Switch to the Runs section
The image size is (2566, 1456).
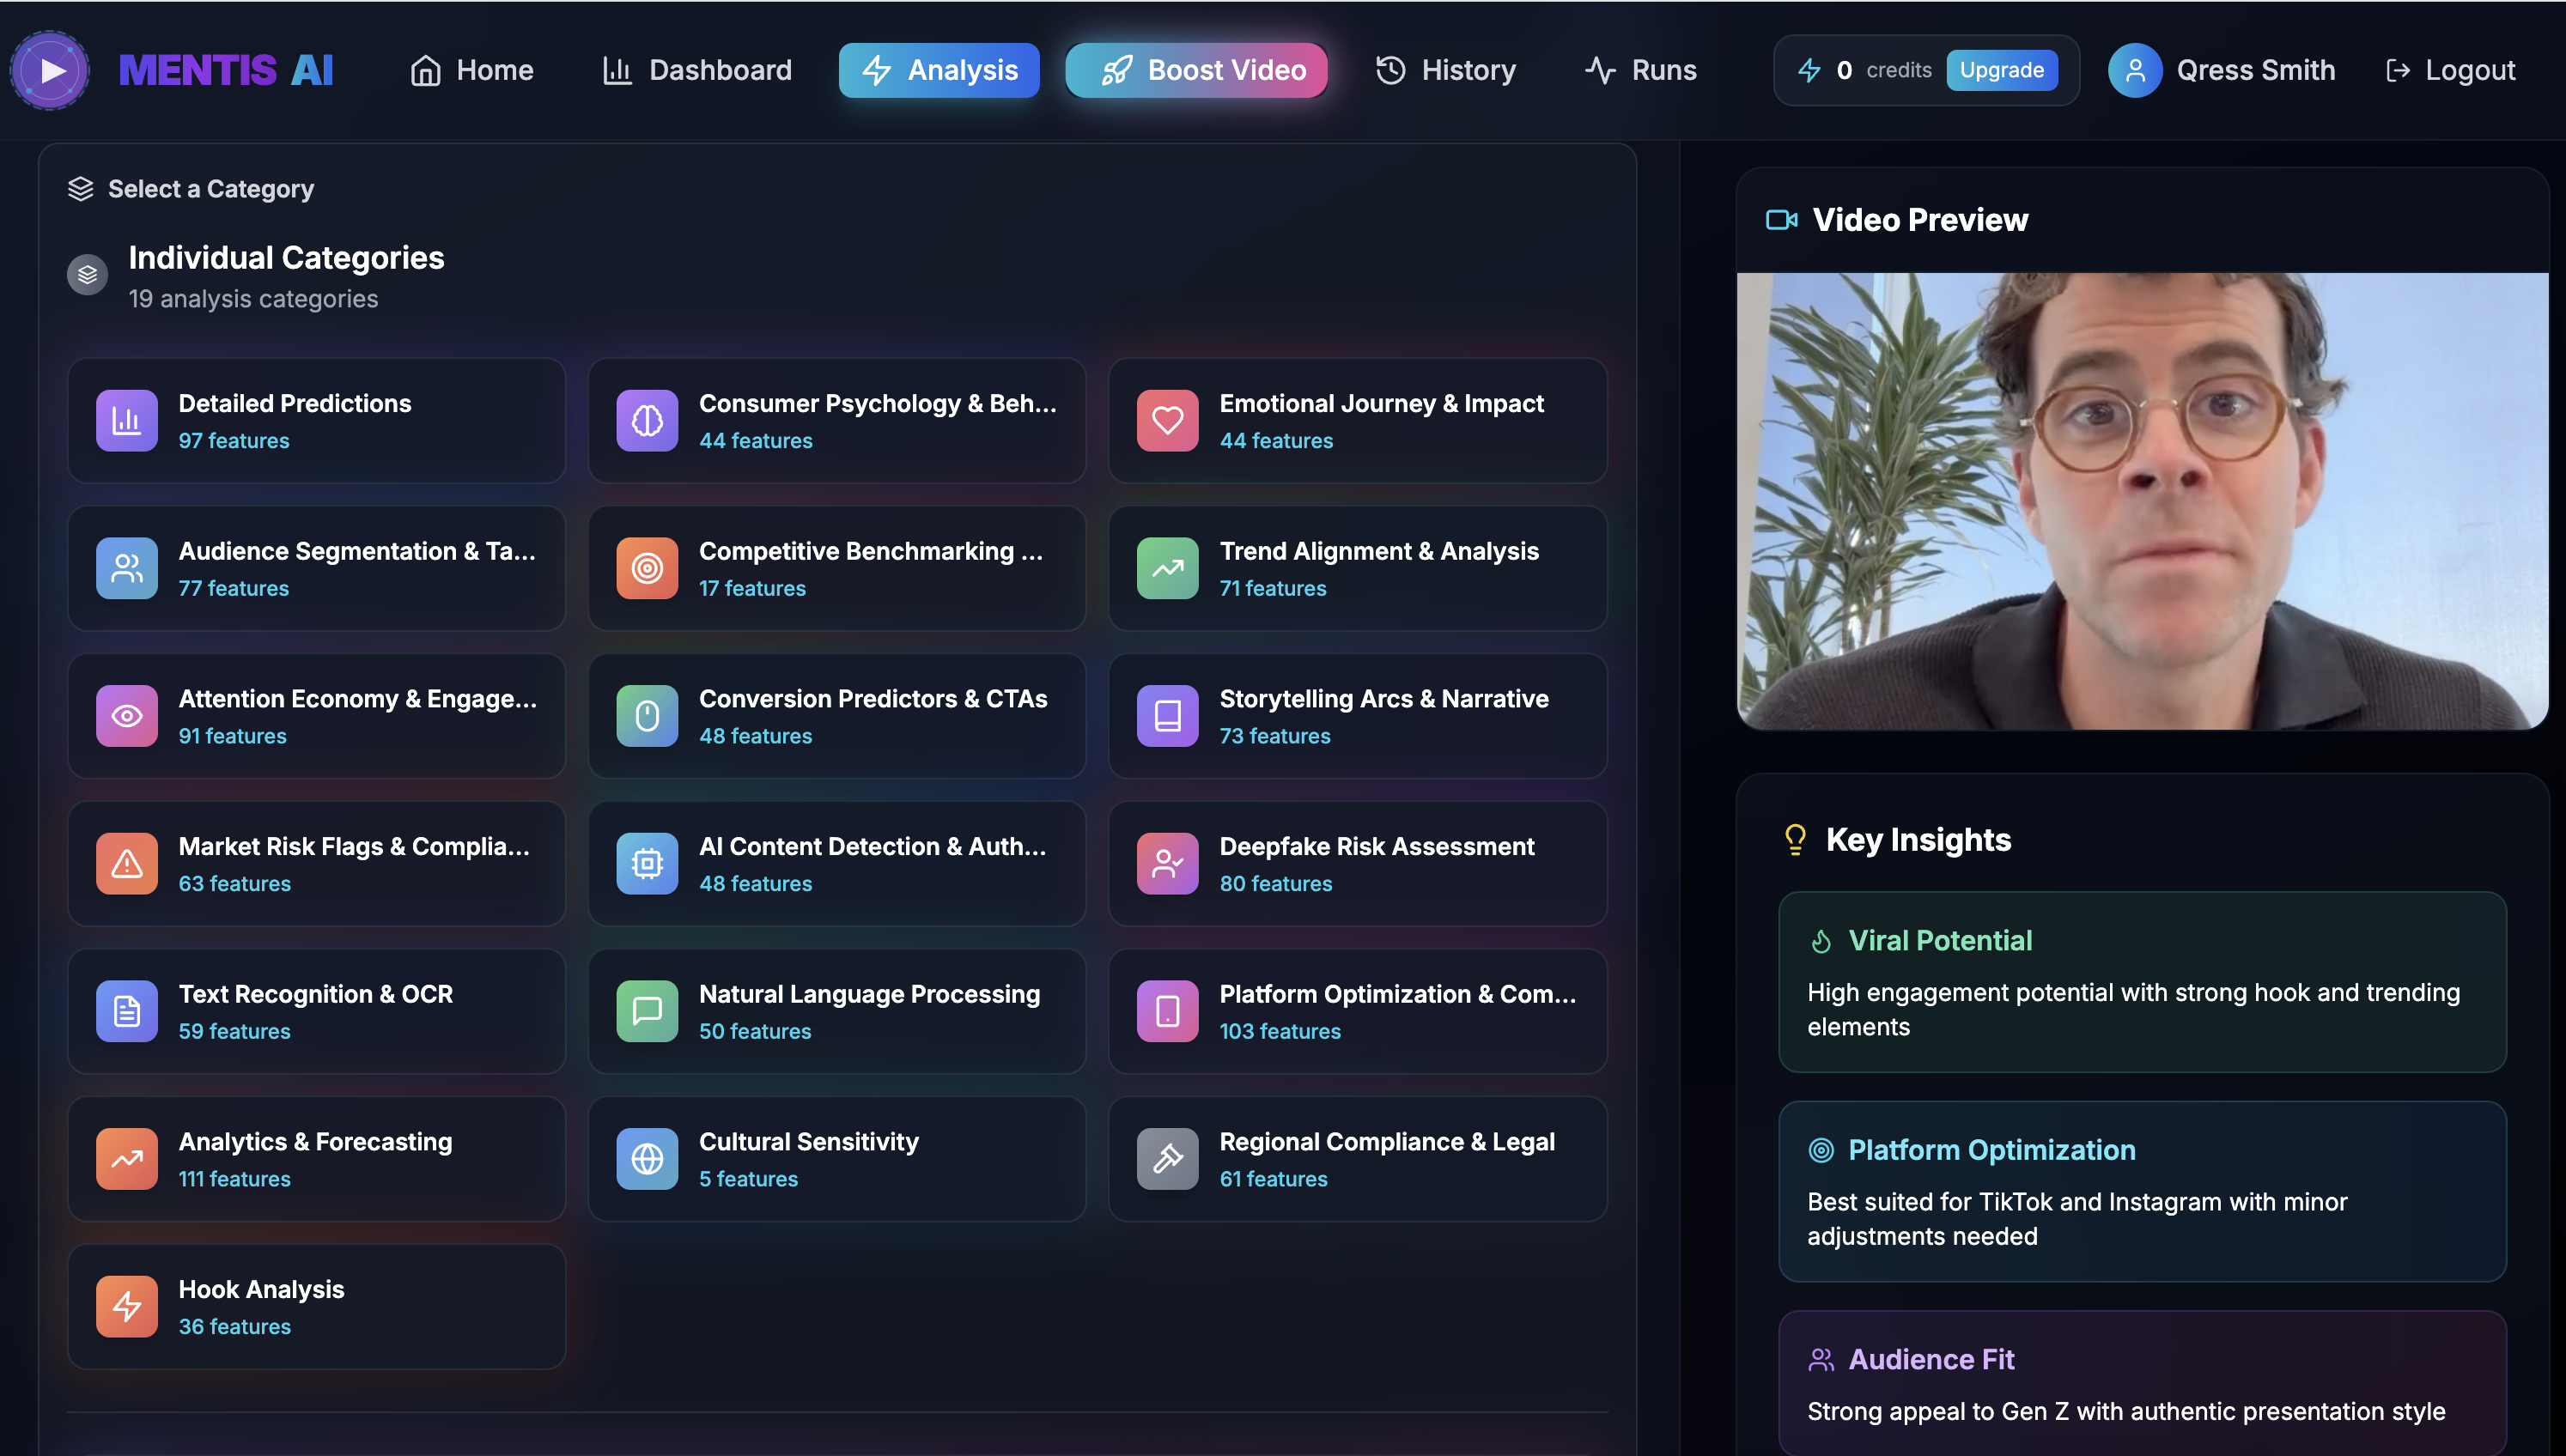click(1641, 70)
